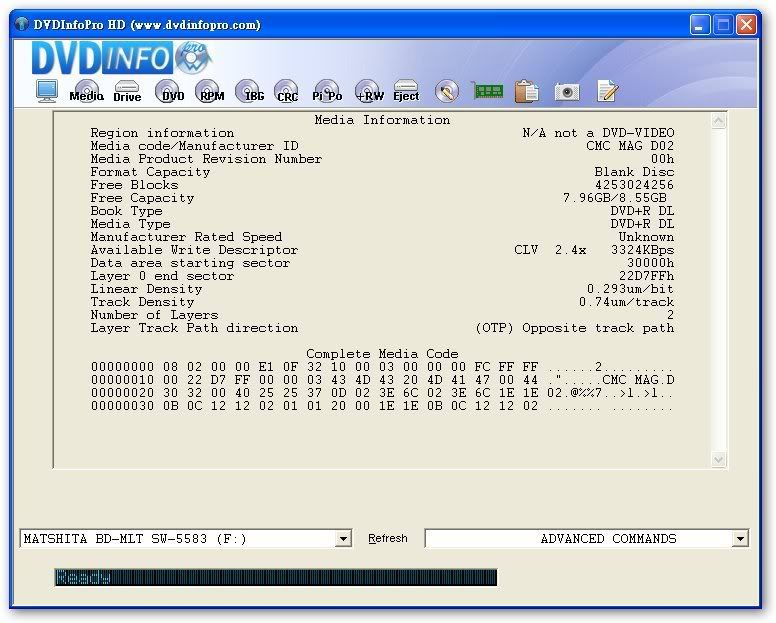The width and height of the screenshot is (776, 623).
Task: Click 'Layer 0 end sector' value 22D7FFh
Action: pyautogui.click(x=646, y=276)
